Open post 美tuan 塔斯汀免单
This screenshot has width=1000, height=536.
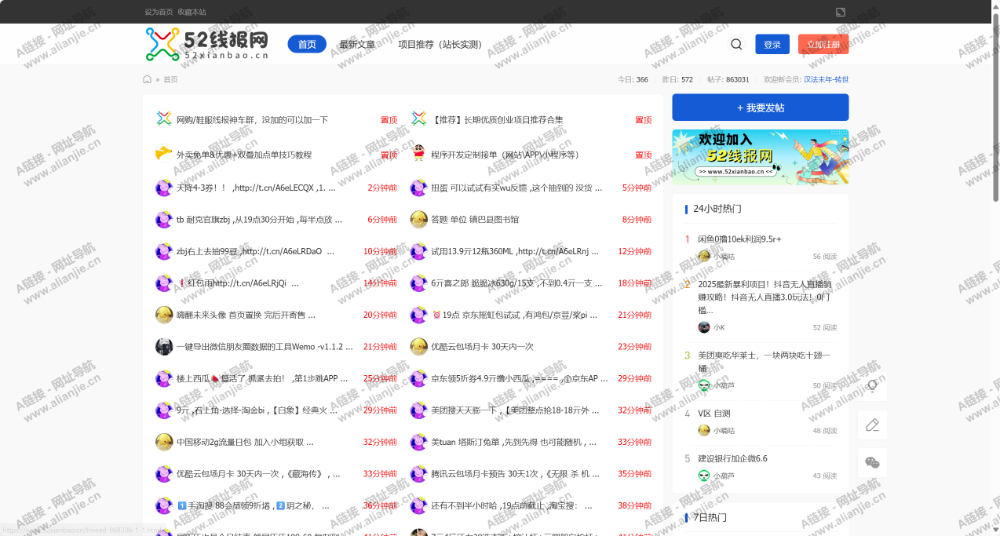514,442
